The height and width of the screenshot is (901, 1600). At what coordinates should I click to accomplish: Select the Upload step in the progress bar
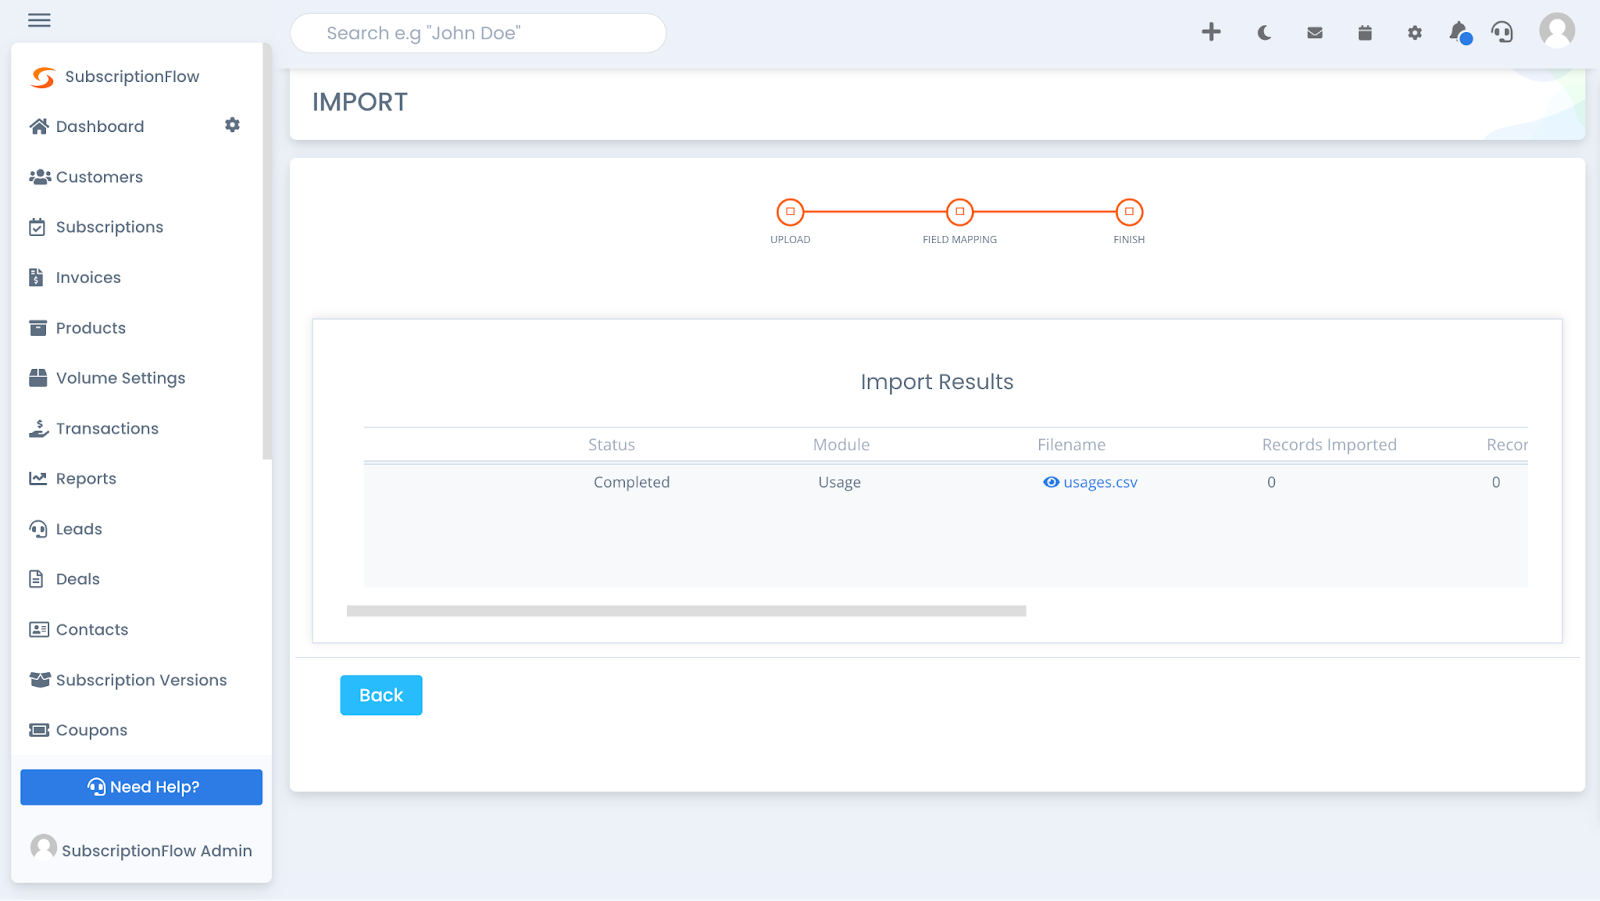pos(790,212)
